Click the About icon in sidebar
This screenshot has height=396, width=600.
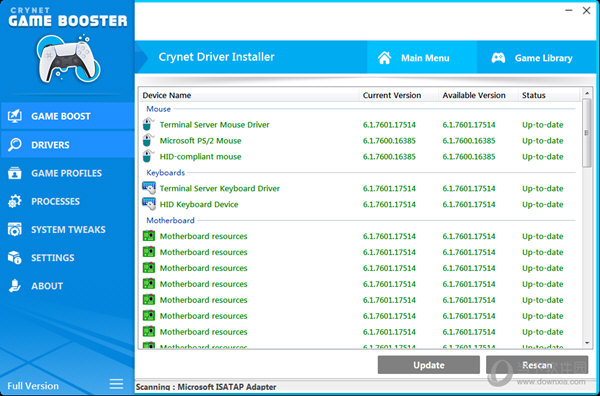pyautogui.click(x=15, y=286)
